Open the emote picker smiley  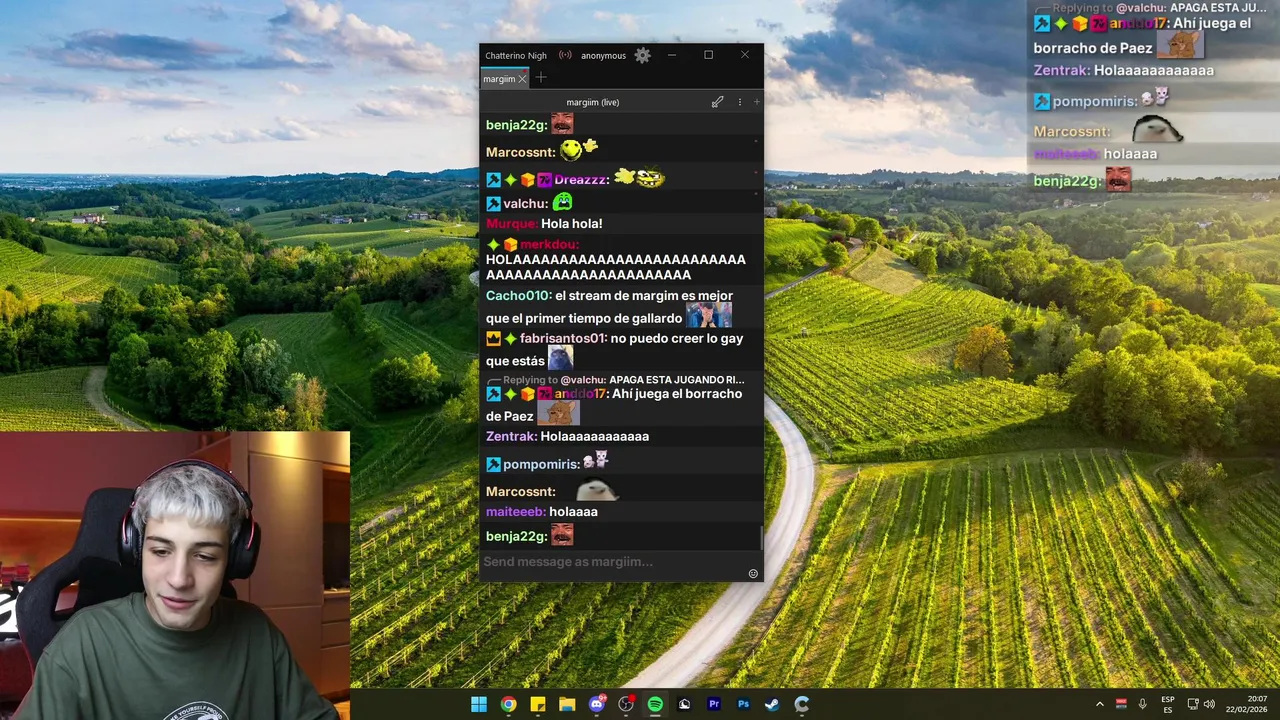(x=753, y=574)
